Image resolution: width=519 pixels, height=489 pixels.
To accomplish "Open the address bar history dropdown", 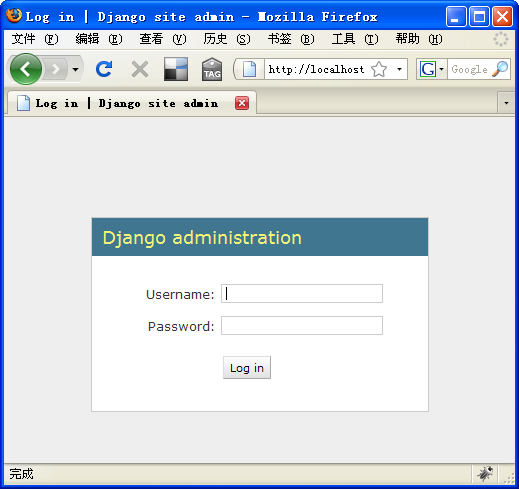I will (399, 69).
